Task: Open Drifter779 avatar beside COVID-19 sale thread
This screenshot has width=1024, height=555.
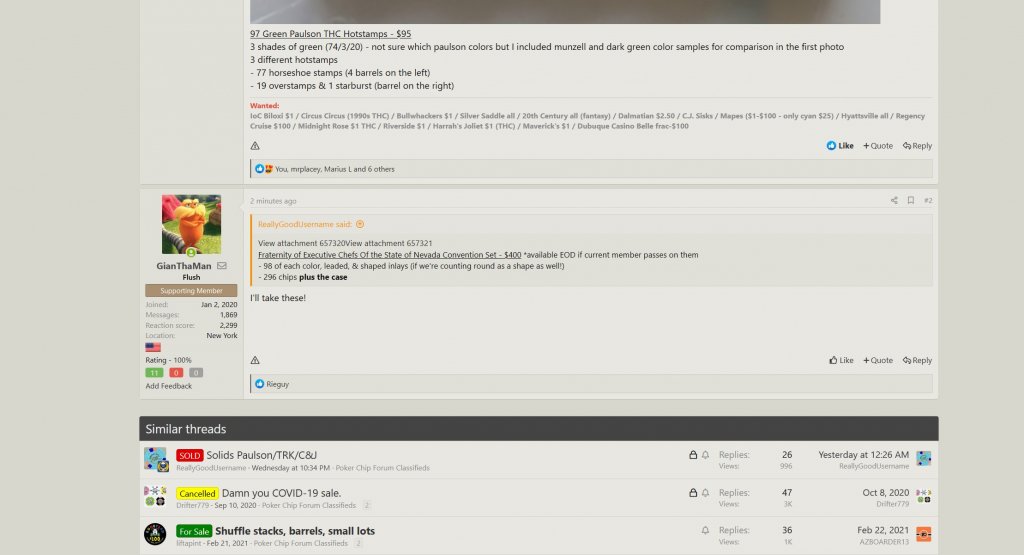Action: tap(155, 496)
